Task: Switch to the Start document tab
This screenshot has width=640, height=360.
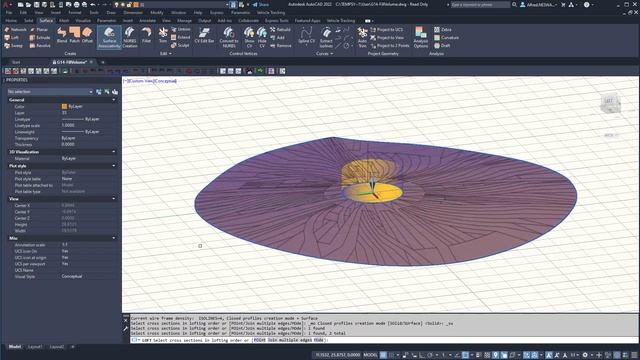Action: coord(16,62)
